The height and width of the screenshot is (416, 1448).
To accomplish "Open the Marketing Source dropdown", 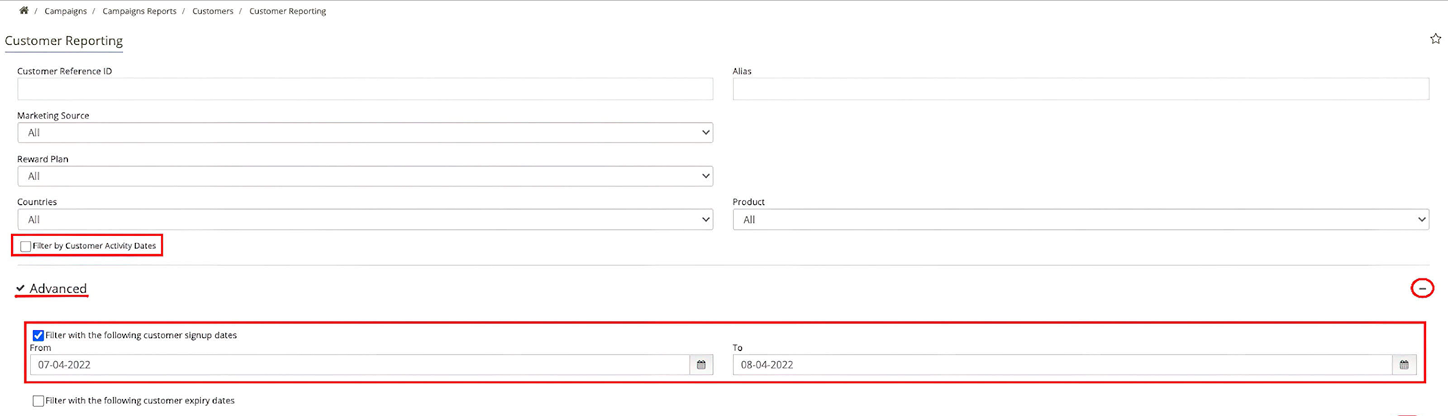I will (x=365, y=133).
